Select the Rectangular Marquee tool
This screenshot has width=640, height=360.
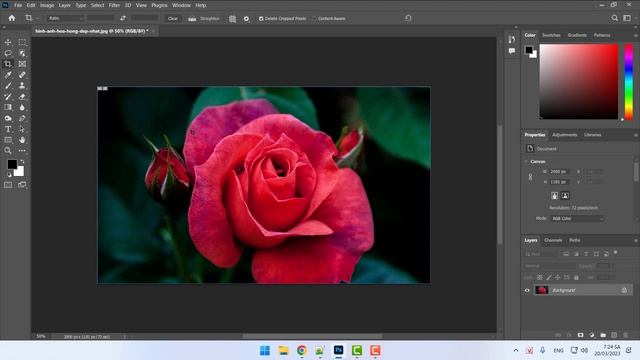point(22,42)
